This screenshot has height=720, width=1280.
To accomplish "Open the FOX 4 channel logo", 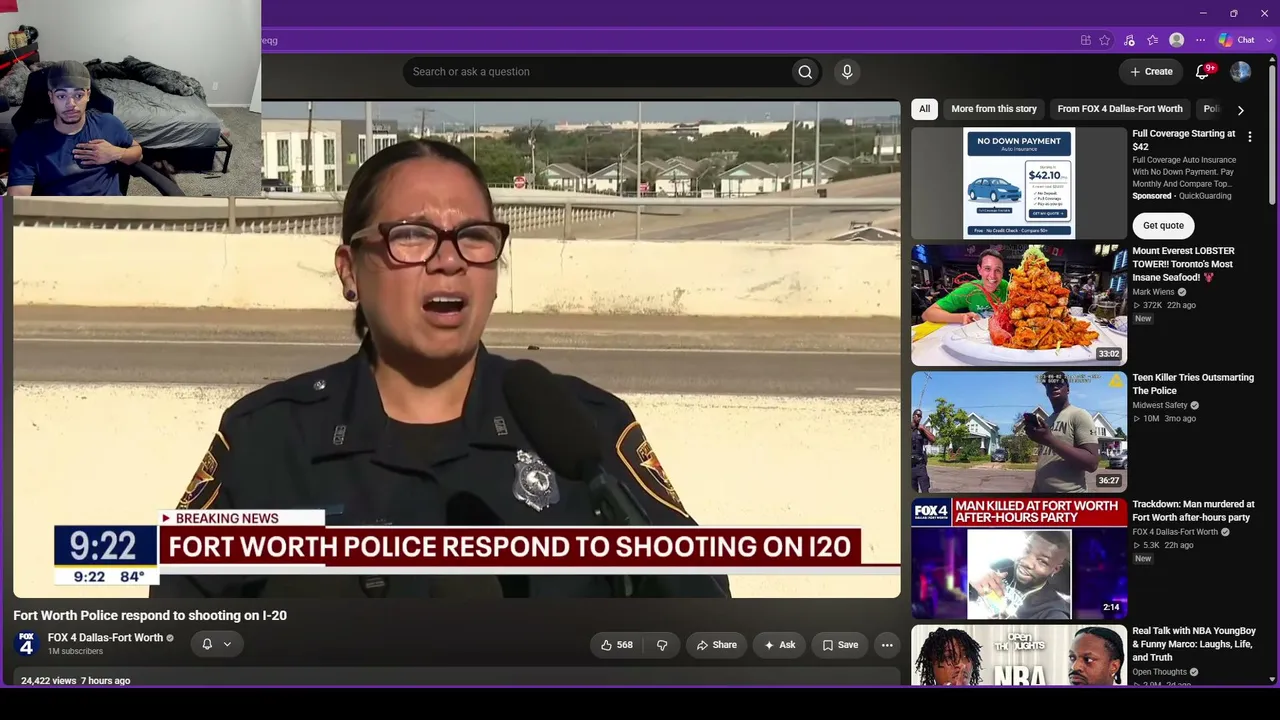I will 26,644.
